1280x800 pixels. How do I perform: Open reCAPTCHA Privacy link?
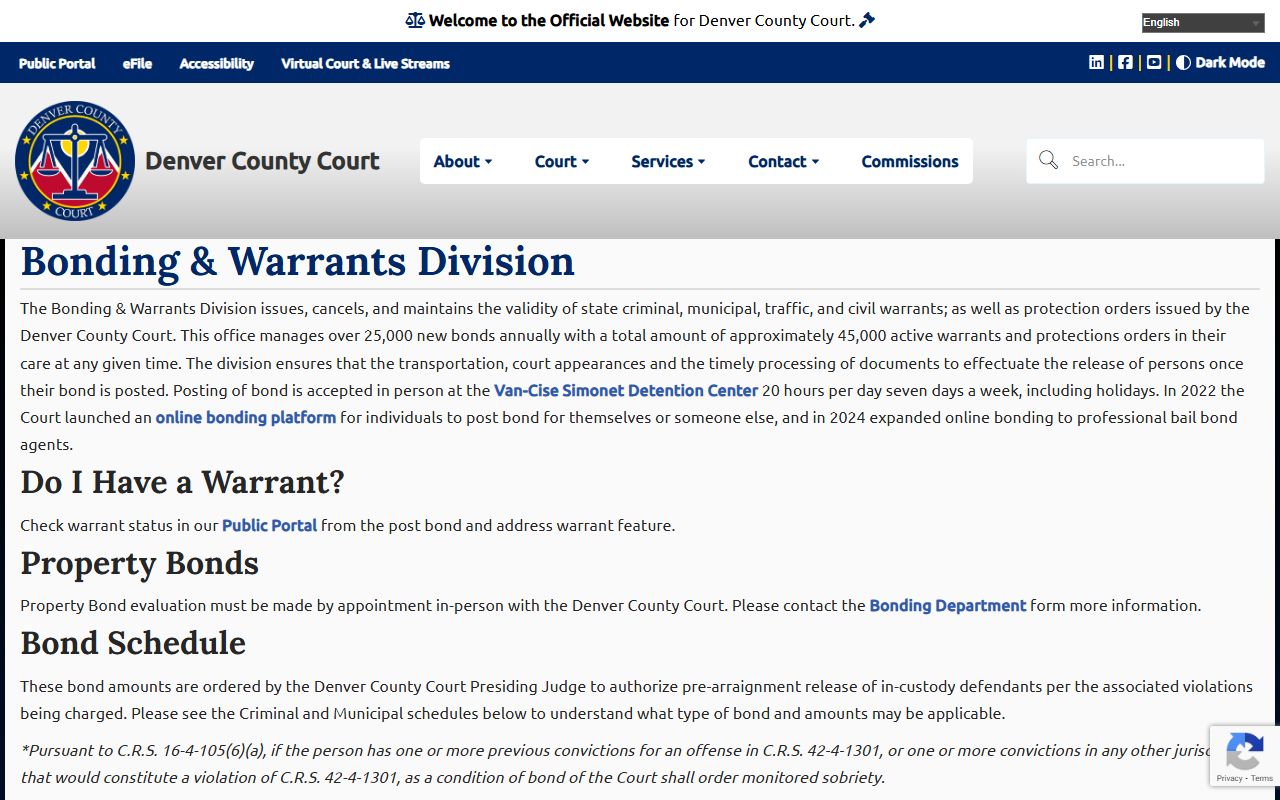click(1229, 778)
